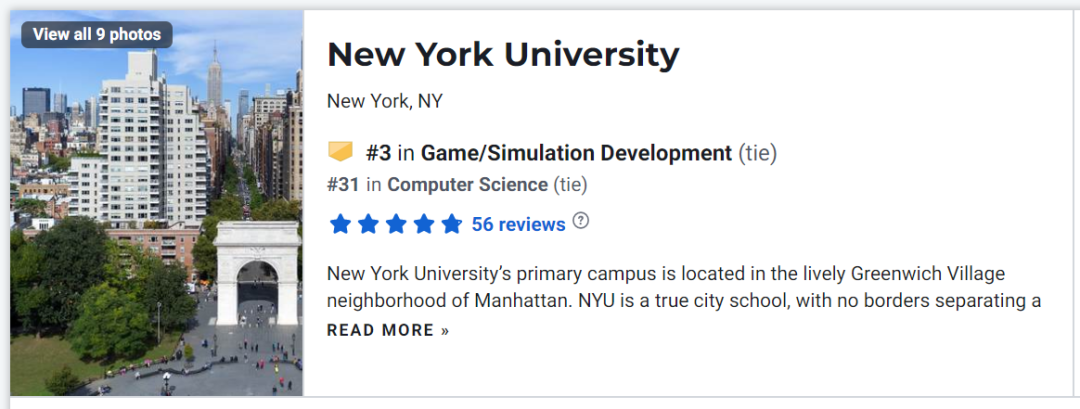Viewport: 1080px width, 409px height.
Task: Open the 56 reviews link
Action: (519, 224)
